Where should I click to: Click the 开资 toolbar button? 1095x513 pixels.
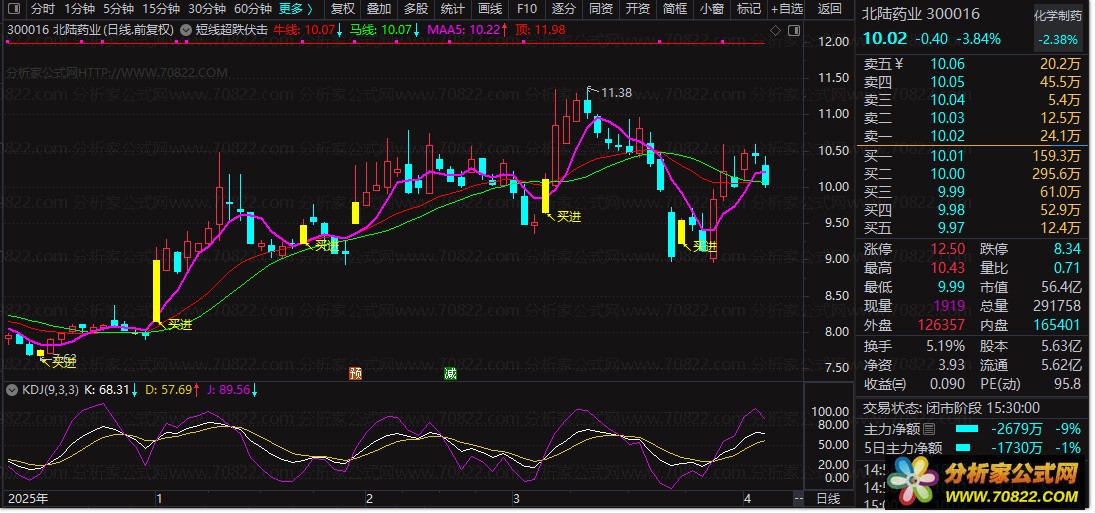click(638, 9)
